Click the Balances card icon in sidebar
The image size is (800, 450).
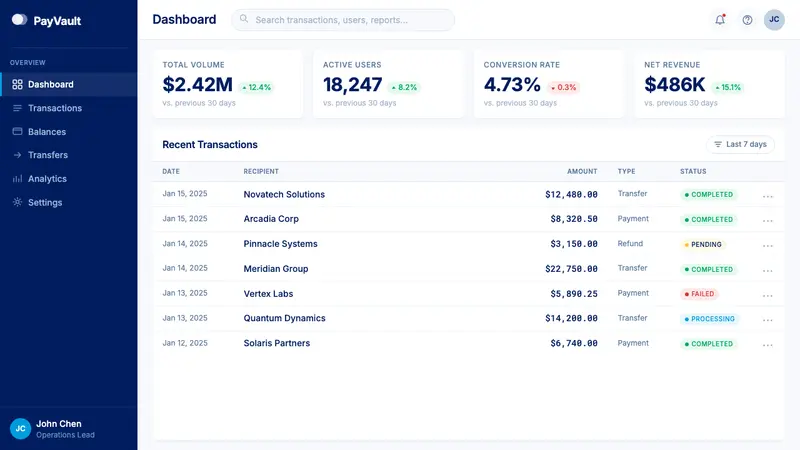click(17, 132)
